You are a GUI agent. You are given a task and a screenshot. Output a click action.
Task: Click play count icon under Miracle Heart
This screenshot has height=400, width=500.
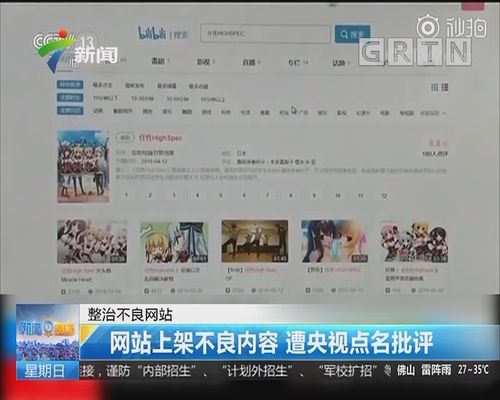pos(63,292)
